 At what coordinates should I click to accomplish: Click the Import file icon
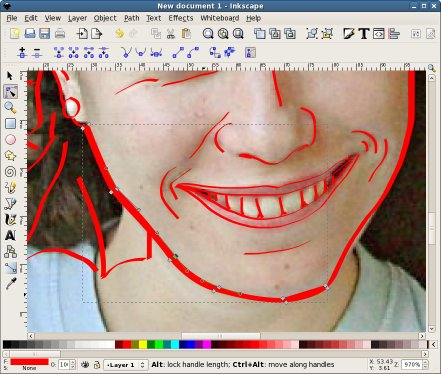click(x=82, y=34)
